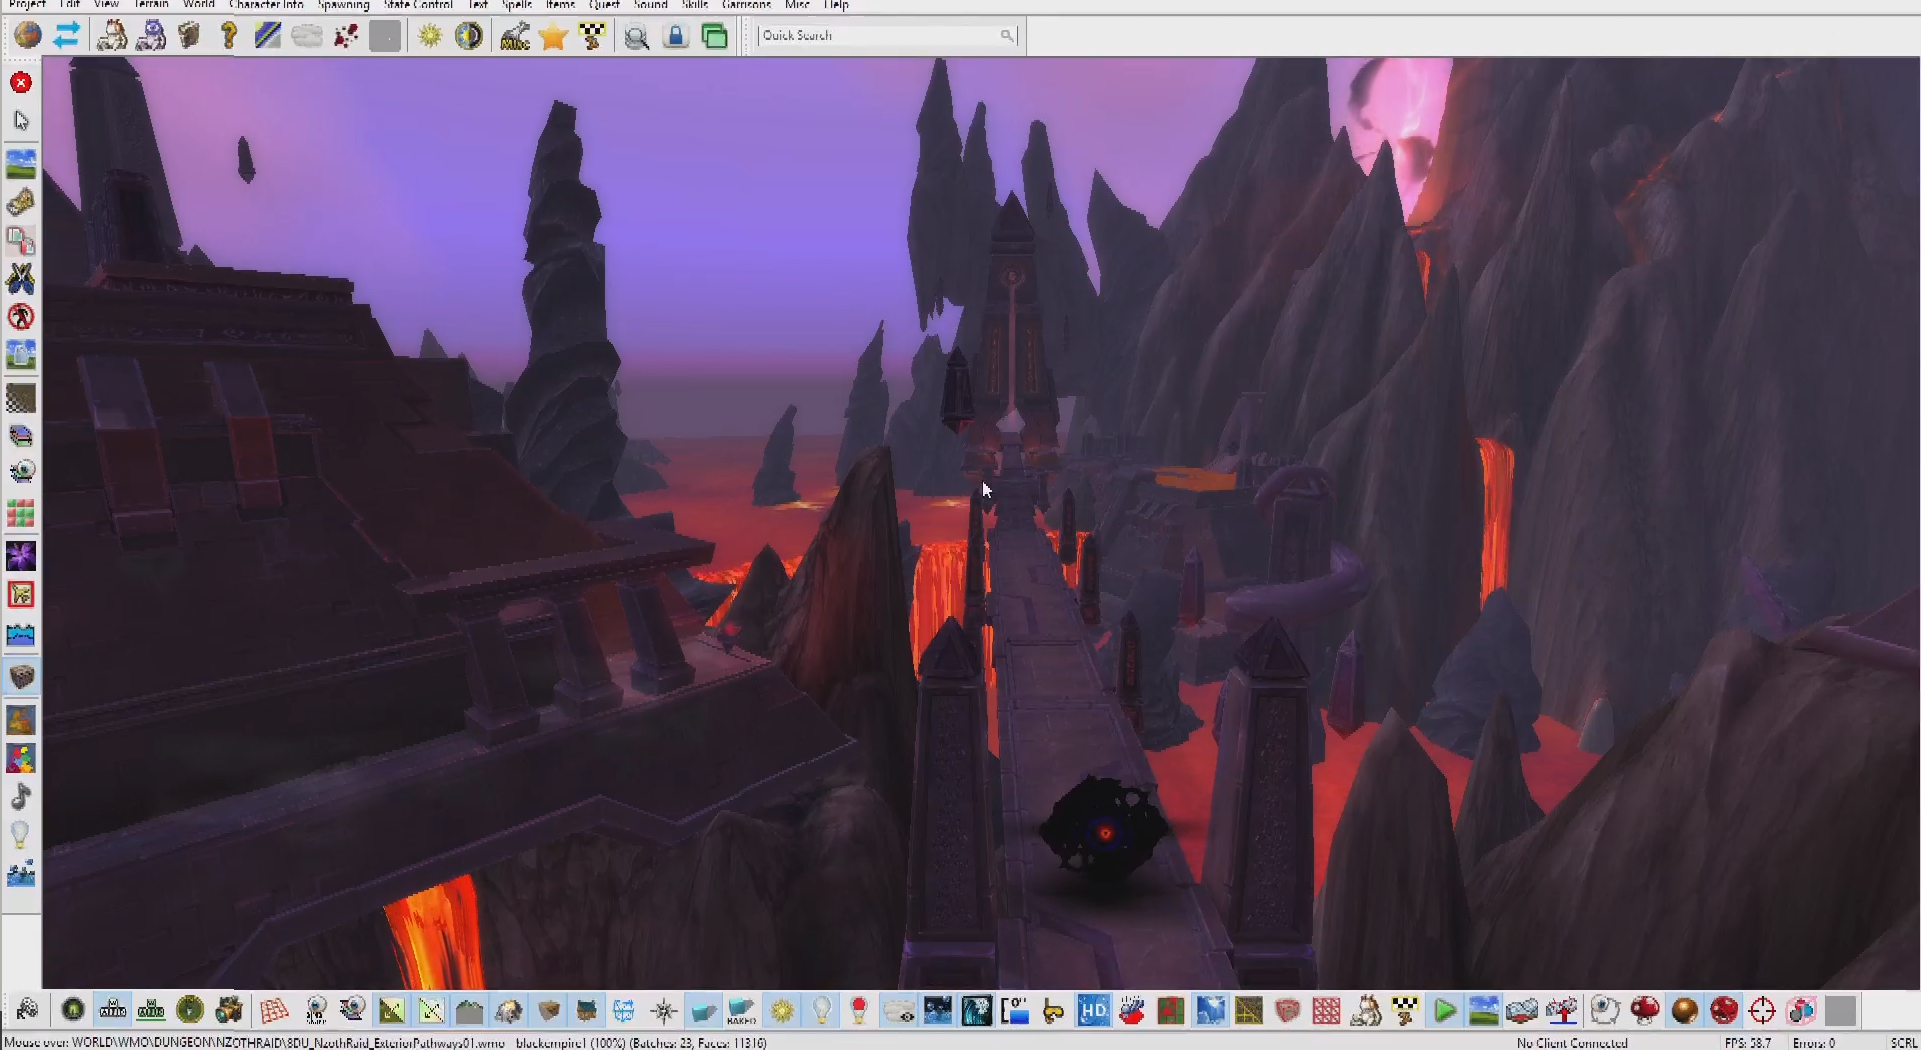Toggle the HD rendering button
This screenshot has height=1050, width=1921.
click(1092, 1011)
